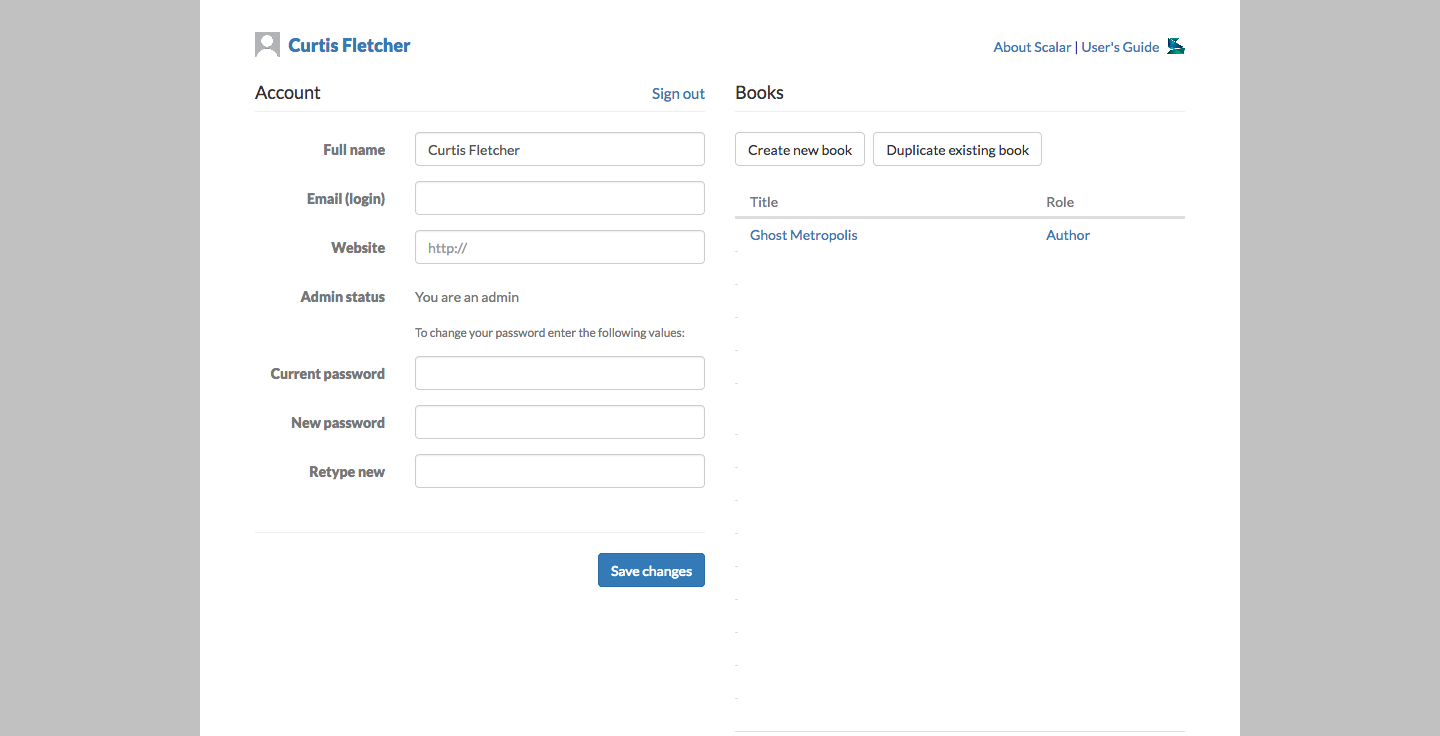Open the Curtis Fletcher profile link
The width and height of the screenshot is (1440, 736).
tap(349, 45)
